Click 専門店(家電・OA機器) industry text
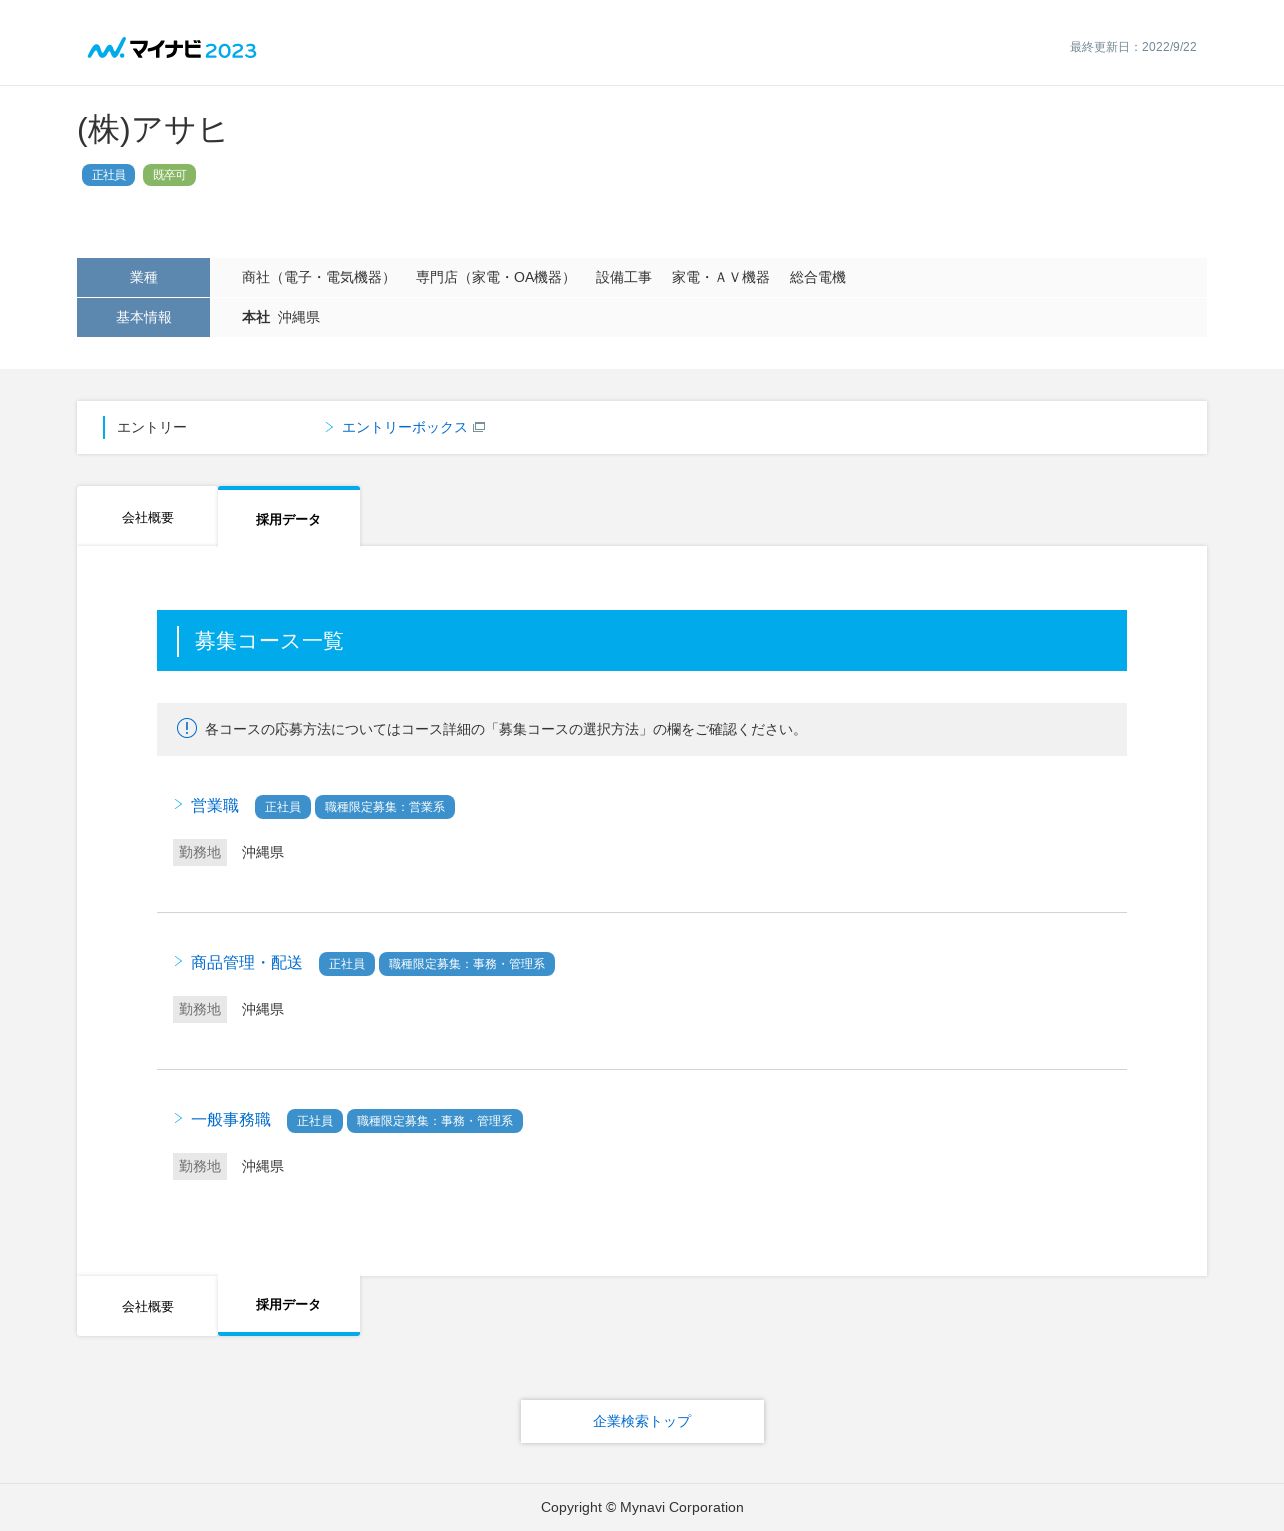This screenshot has height=1531, width=1284. [496, 277]
